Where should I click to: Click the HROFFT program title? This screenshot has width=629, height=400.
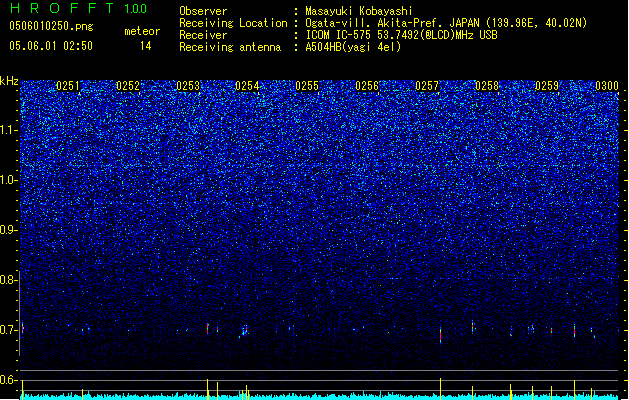pos(62,8)
